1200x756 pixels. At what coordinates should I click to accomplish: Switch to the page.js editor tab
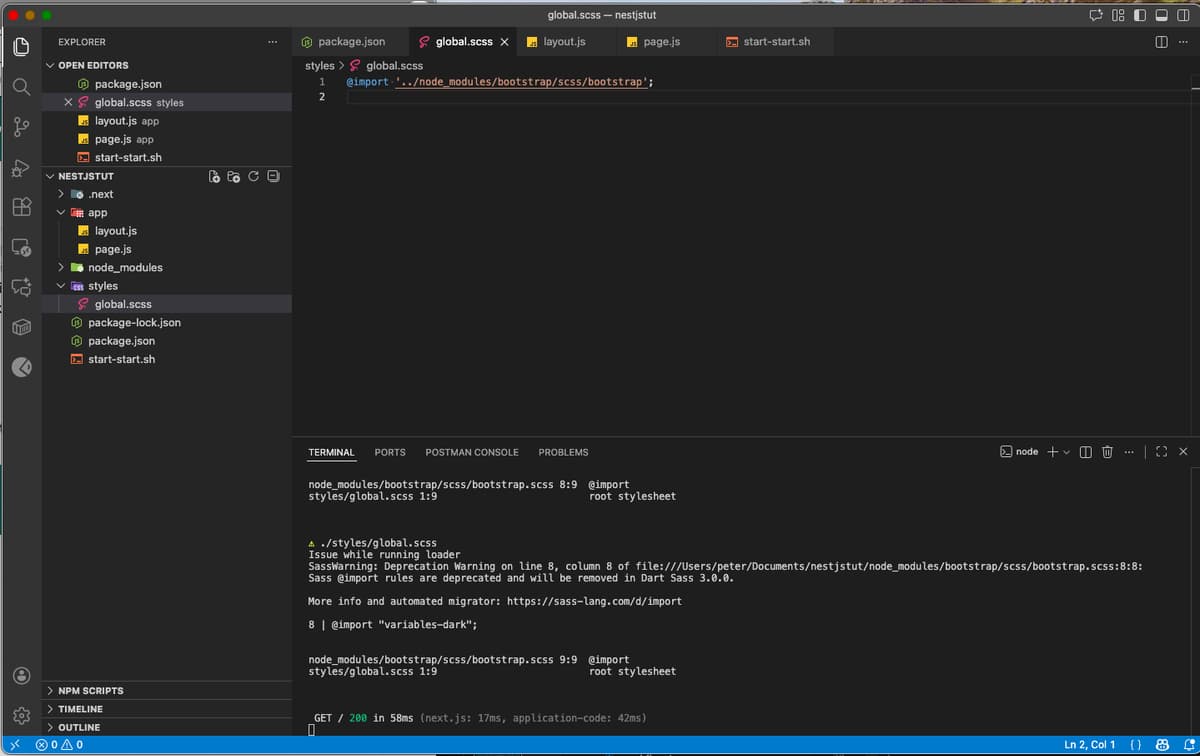pos(662,42)
